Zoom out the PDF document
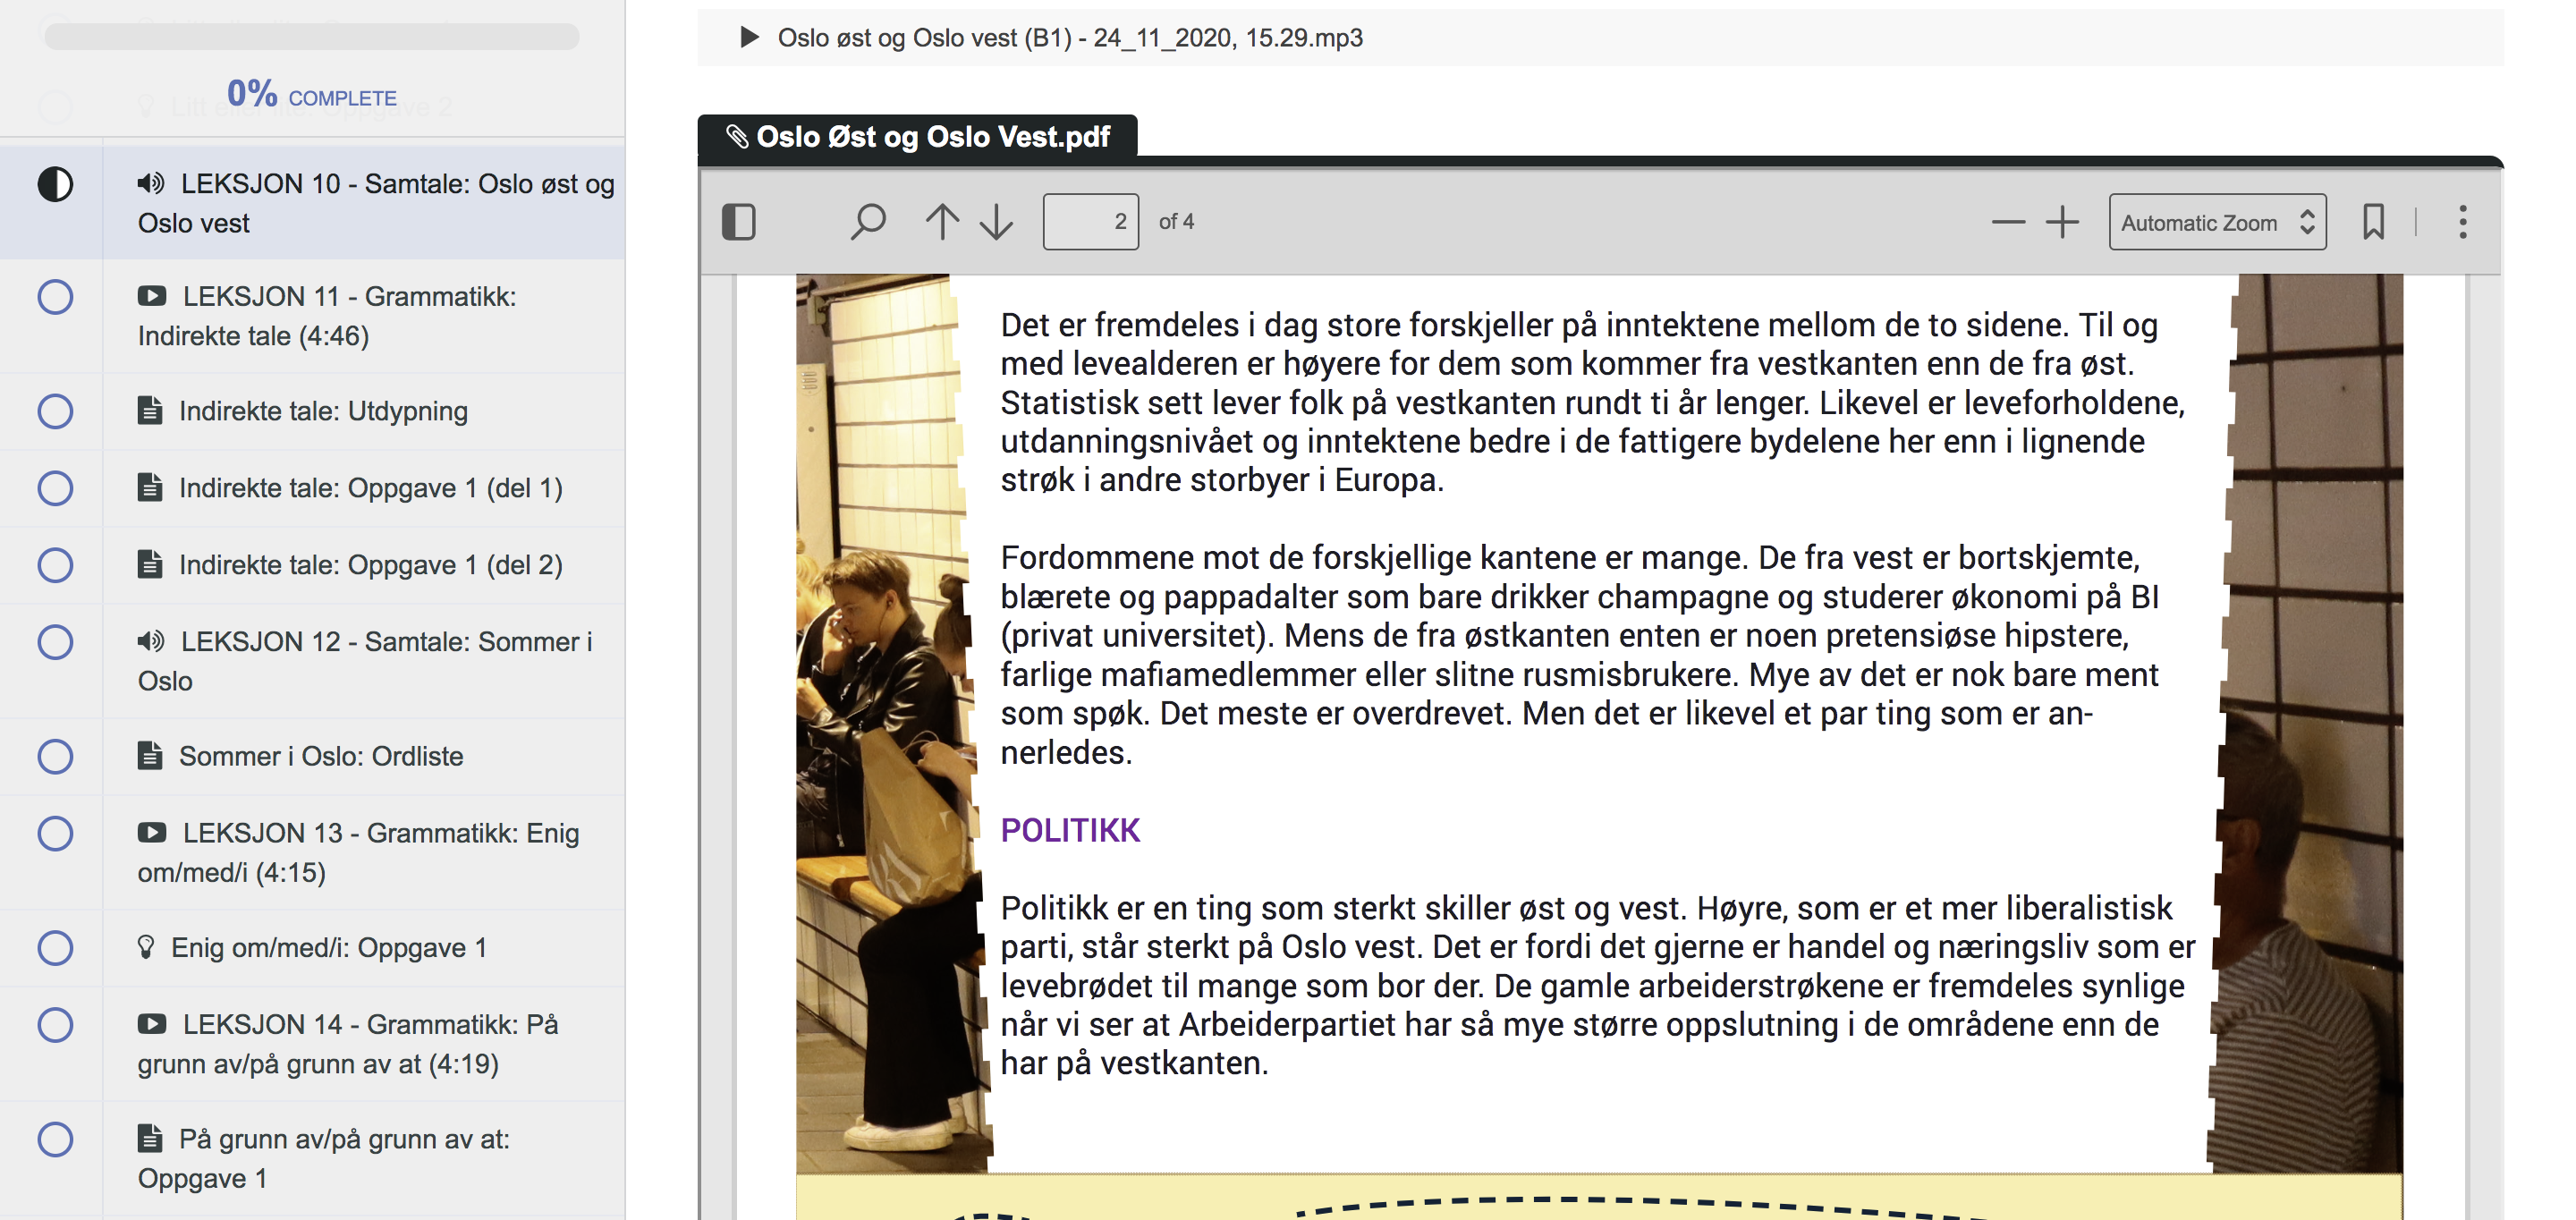2576x1220 pixels. tap(2007, 221)
